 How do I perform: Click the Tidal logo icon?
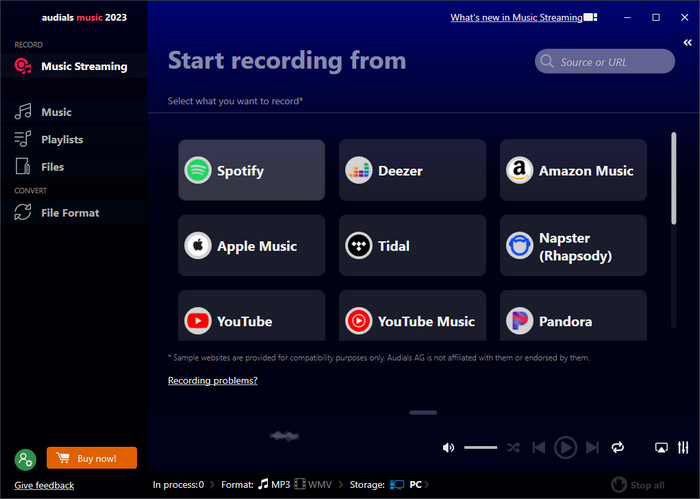coord(358,245)
